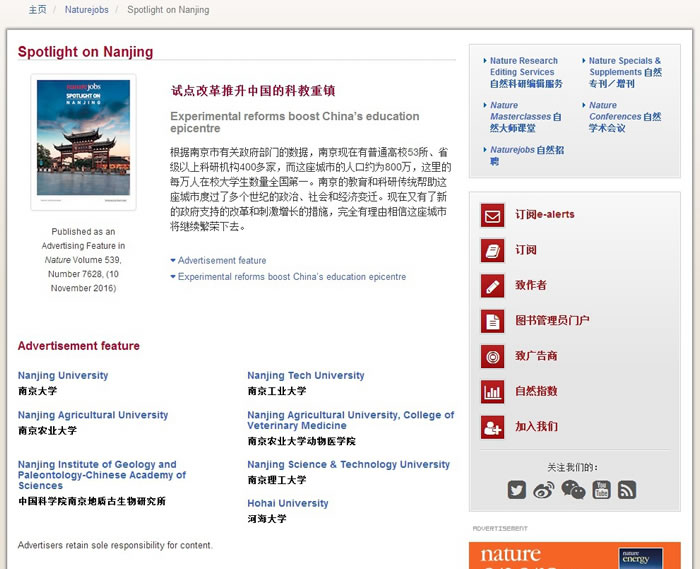Open Nature Research Editing Services link
The image size is (700, 569).
click(523, 66)
